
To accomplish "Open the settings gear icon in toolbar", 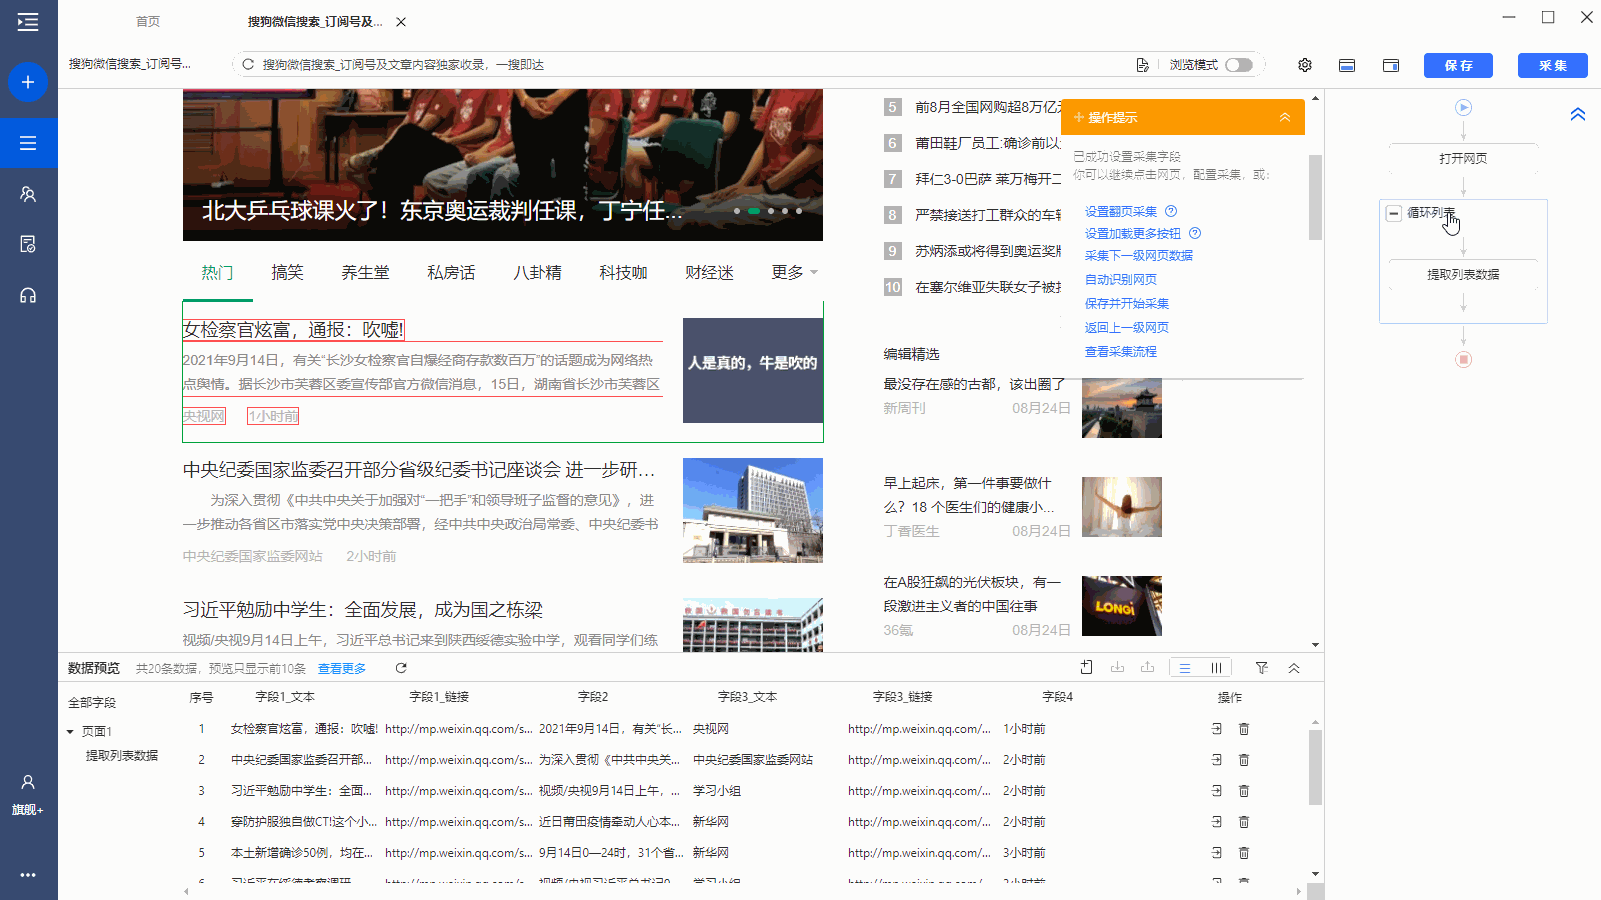I will click(x=1305, y=65).
